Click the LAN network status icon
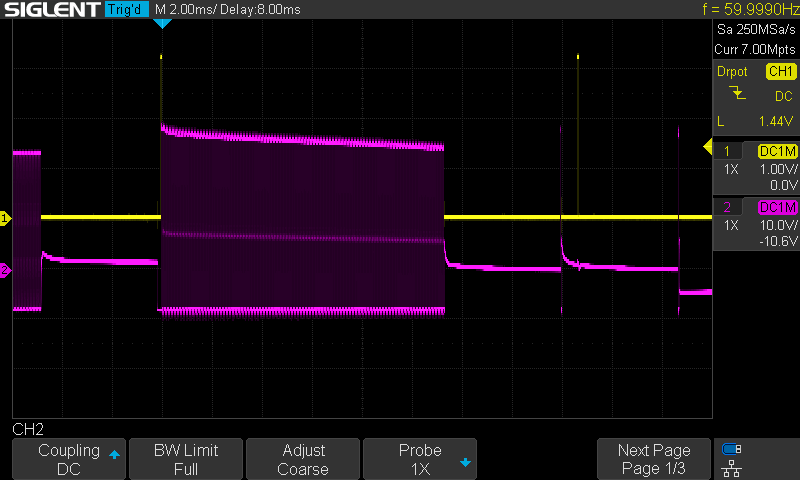 point(732,468)
